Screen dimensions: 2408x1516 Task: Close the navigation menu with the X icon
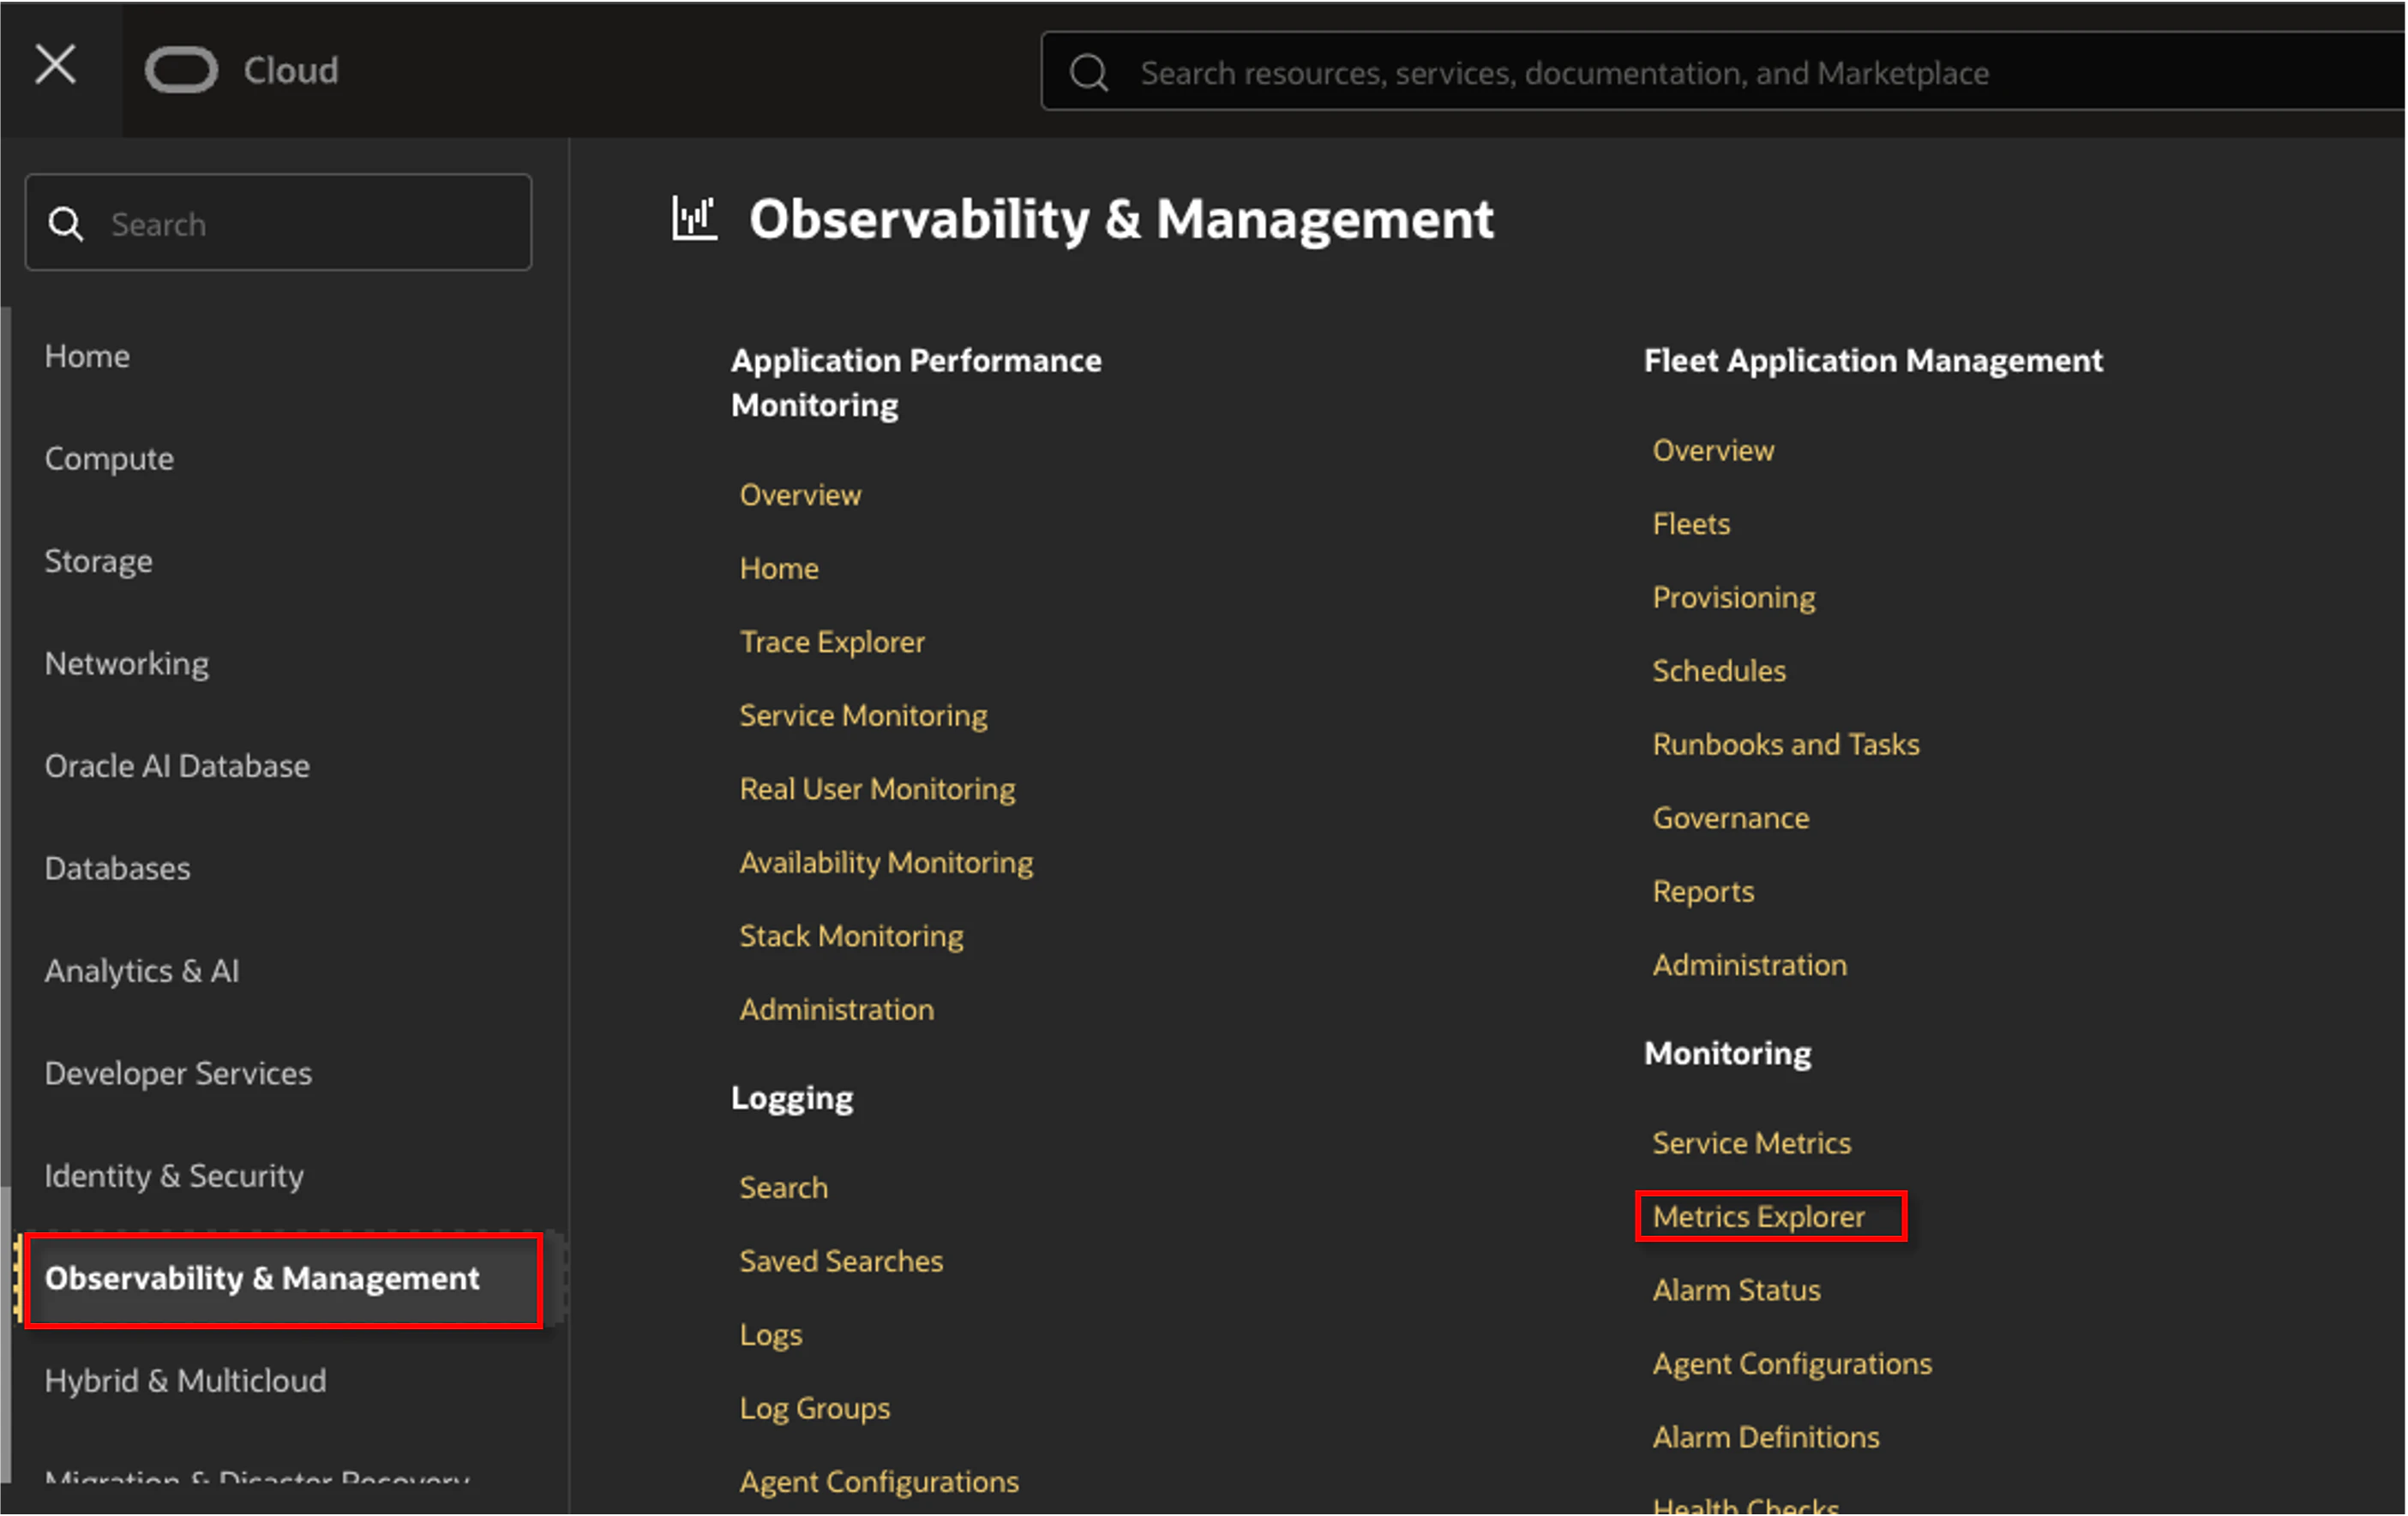(x=56, y=66)
